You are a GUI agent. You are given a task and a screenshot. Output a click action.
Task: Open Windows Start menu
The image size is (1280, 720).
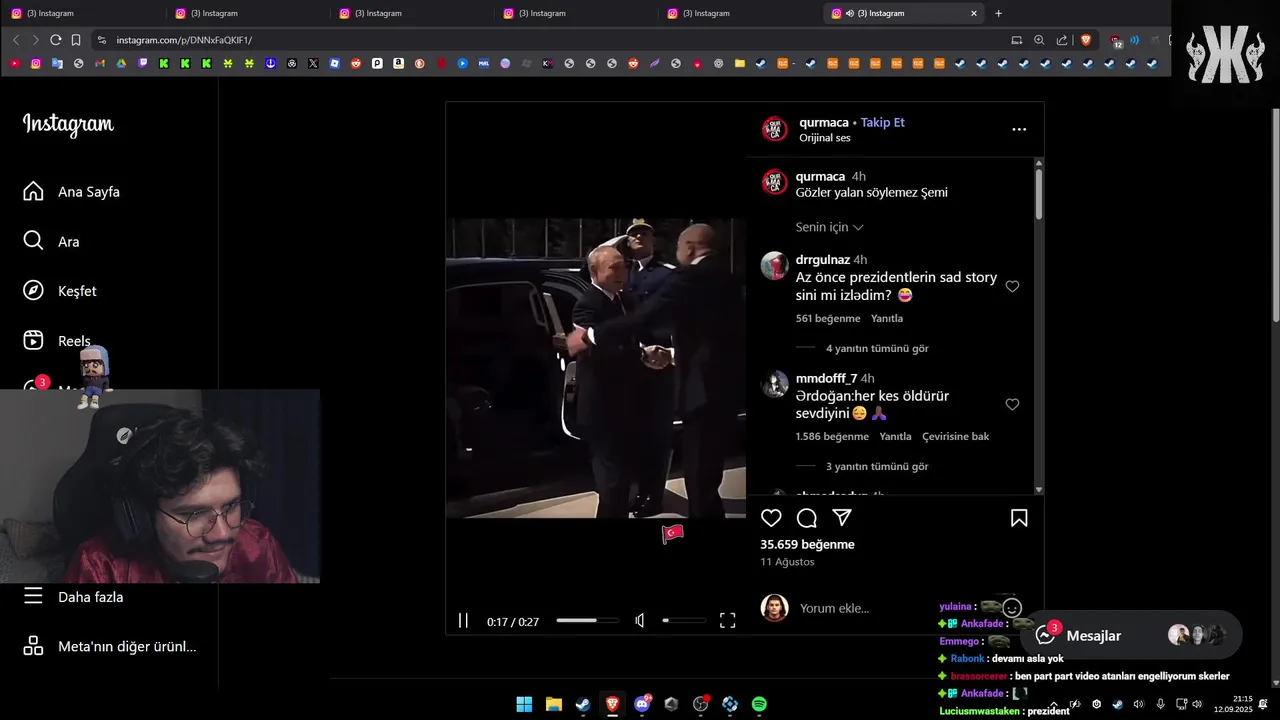(x=524, y=704)
